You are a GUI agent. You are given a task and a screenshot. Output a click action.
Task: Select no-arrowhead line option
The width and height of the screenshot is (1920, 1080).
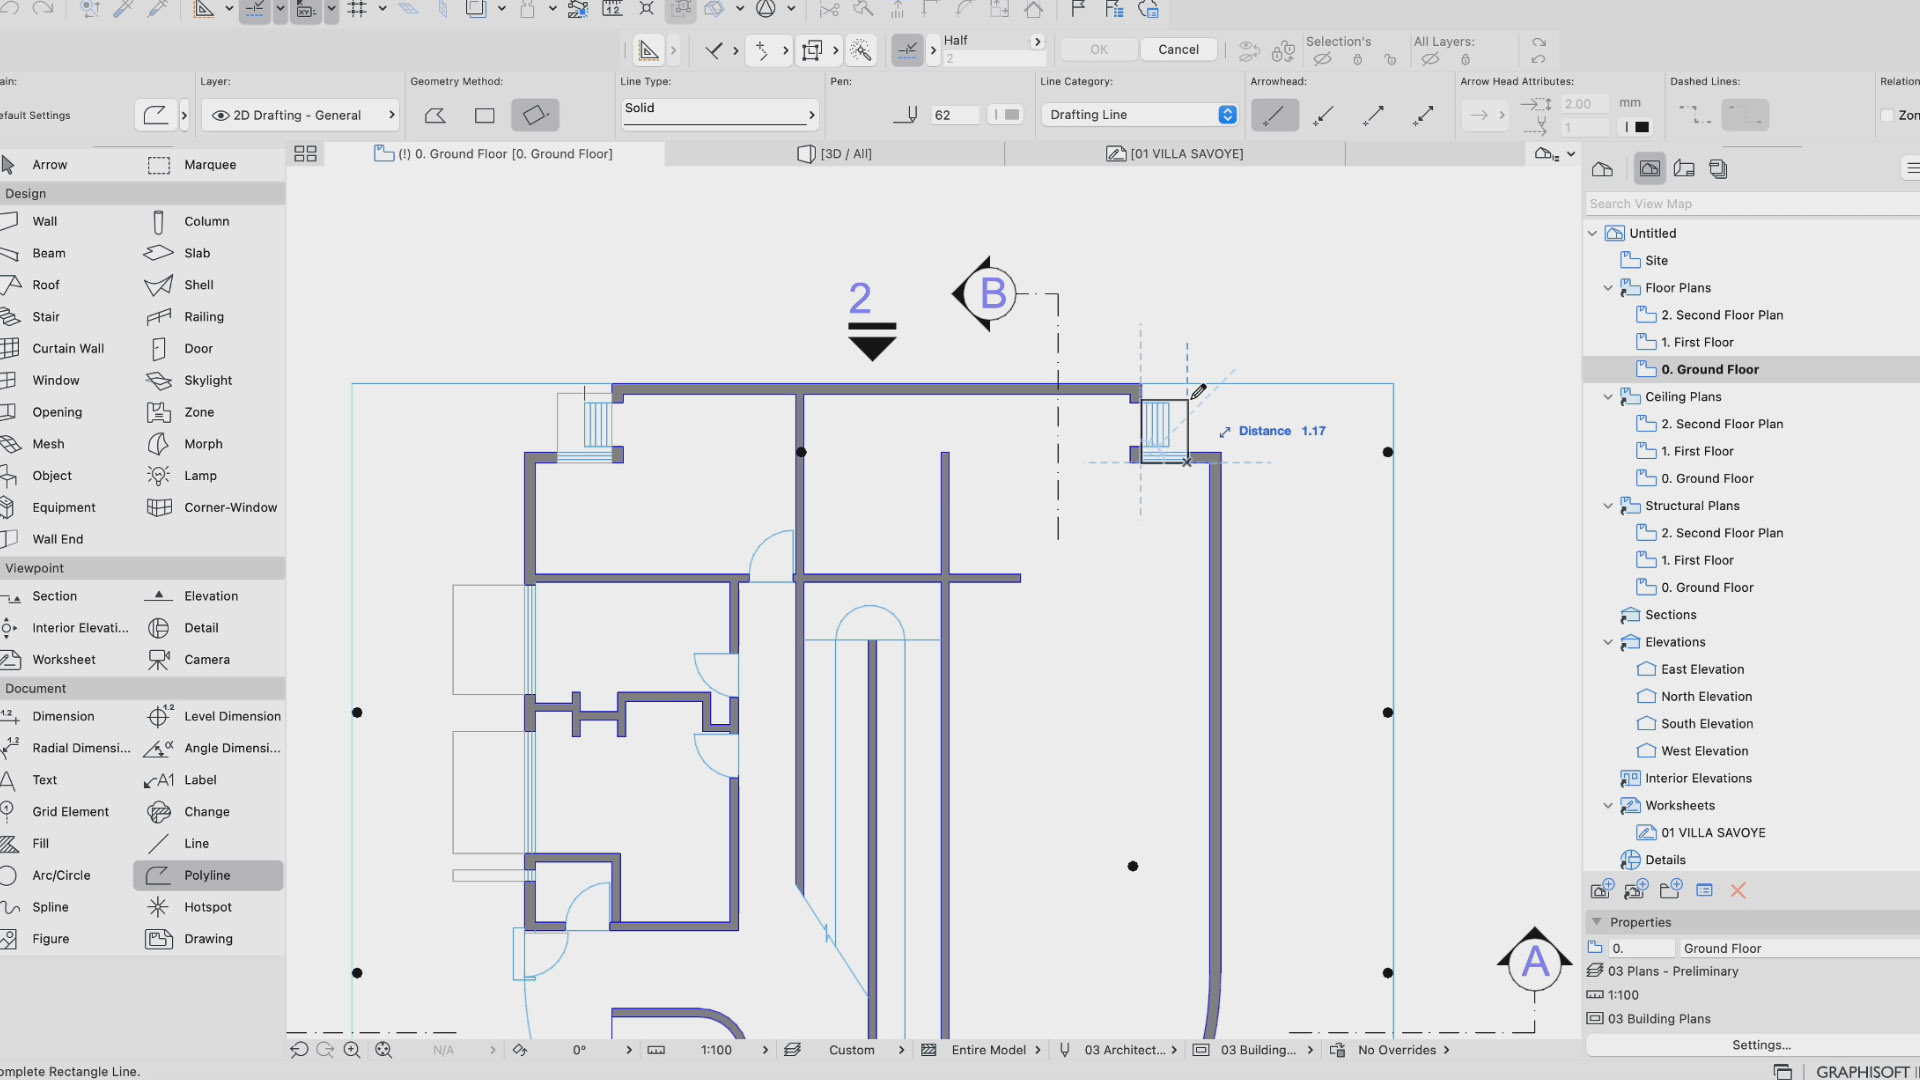point(1273,116)
